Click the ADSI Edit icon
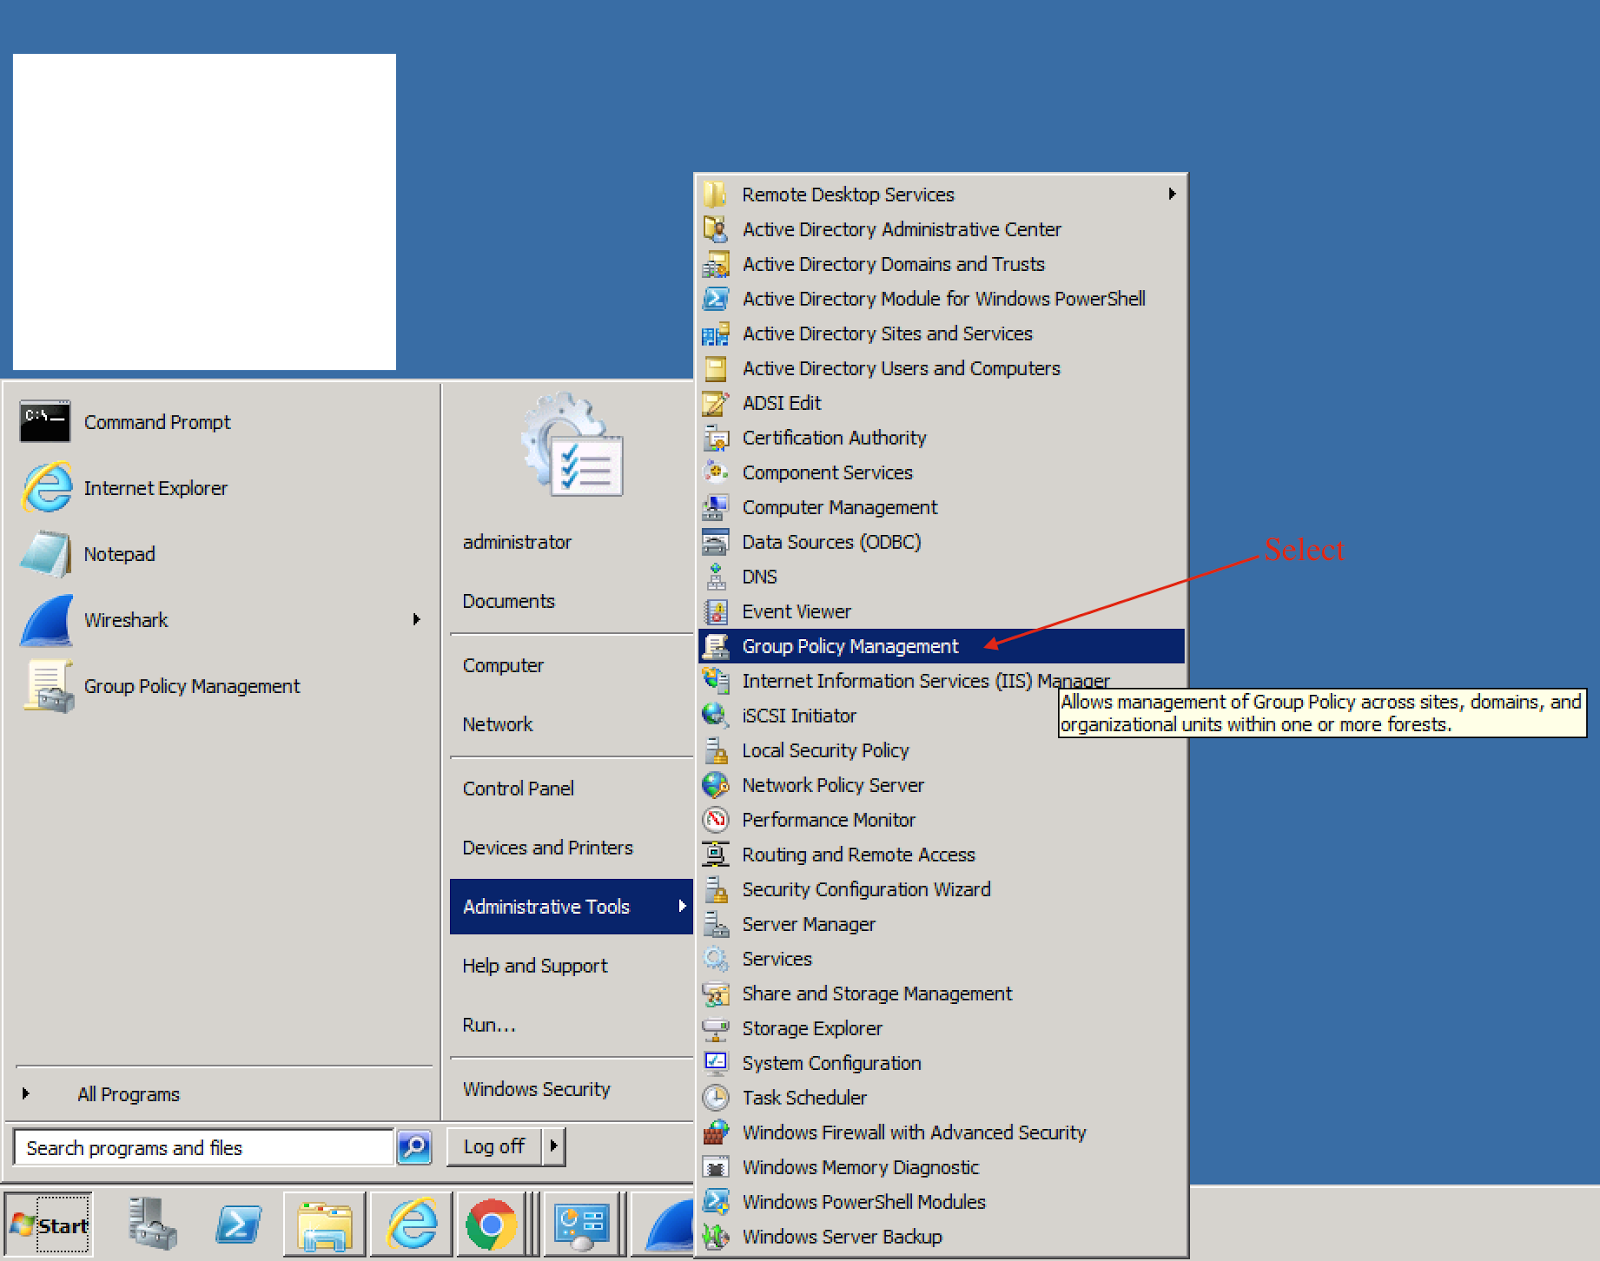 tap(716, 403)
